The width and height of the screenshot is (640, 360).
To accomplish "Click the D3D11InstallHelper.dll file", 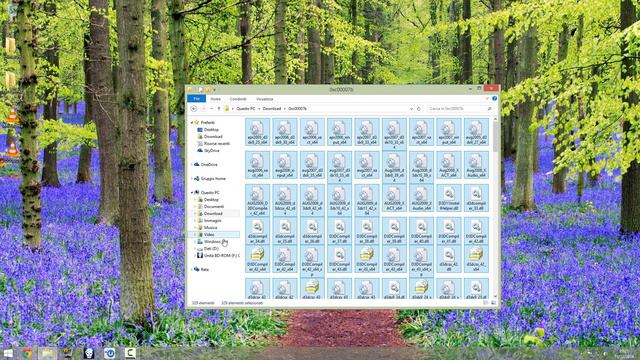I will coord(449,198).
